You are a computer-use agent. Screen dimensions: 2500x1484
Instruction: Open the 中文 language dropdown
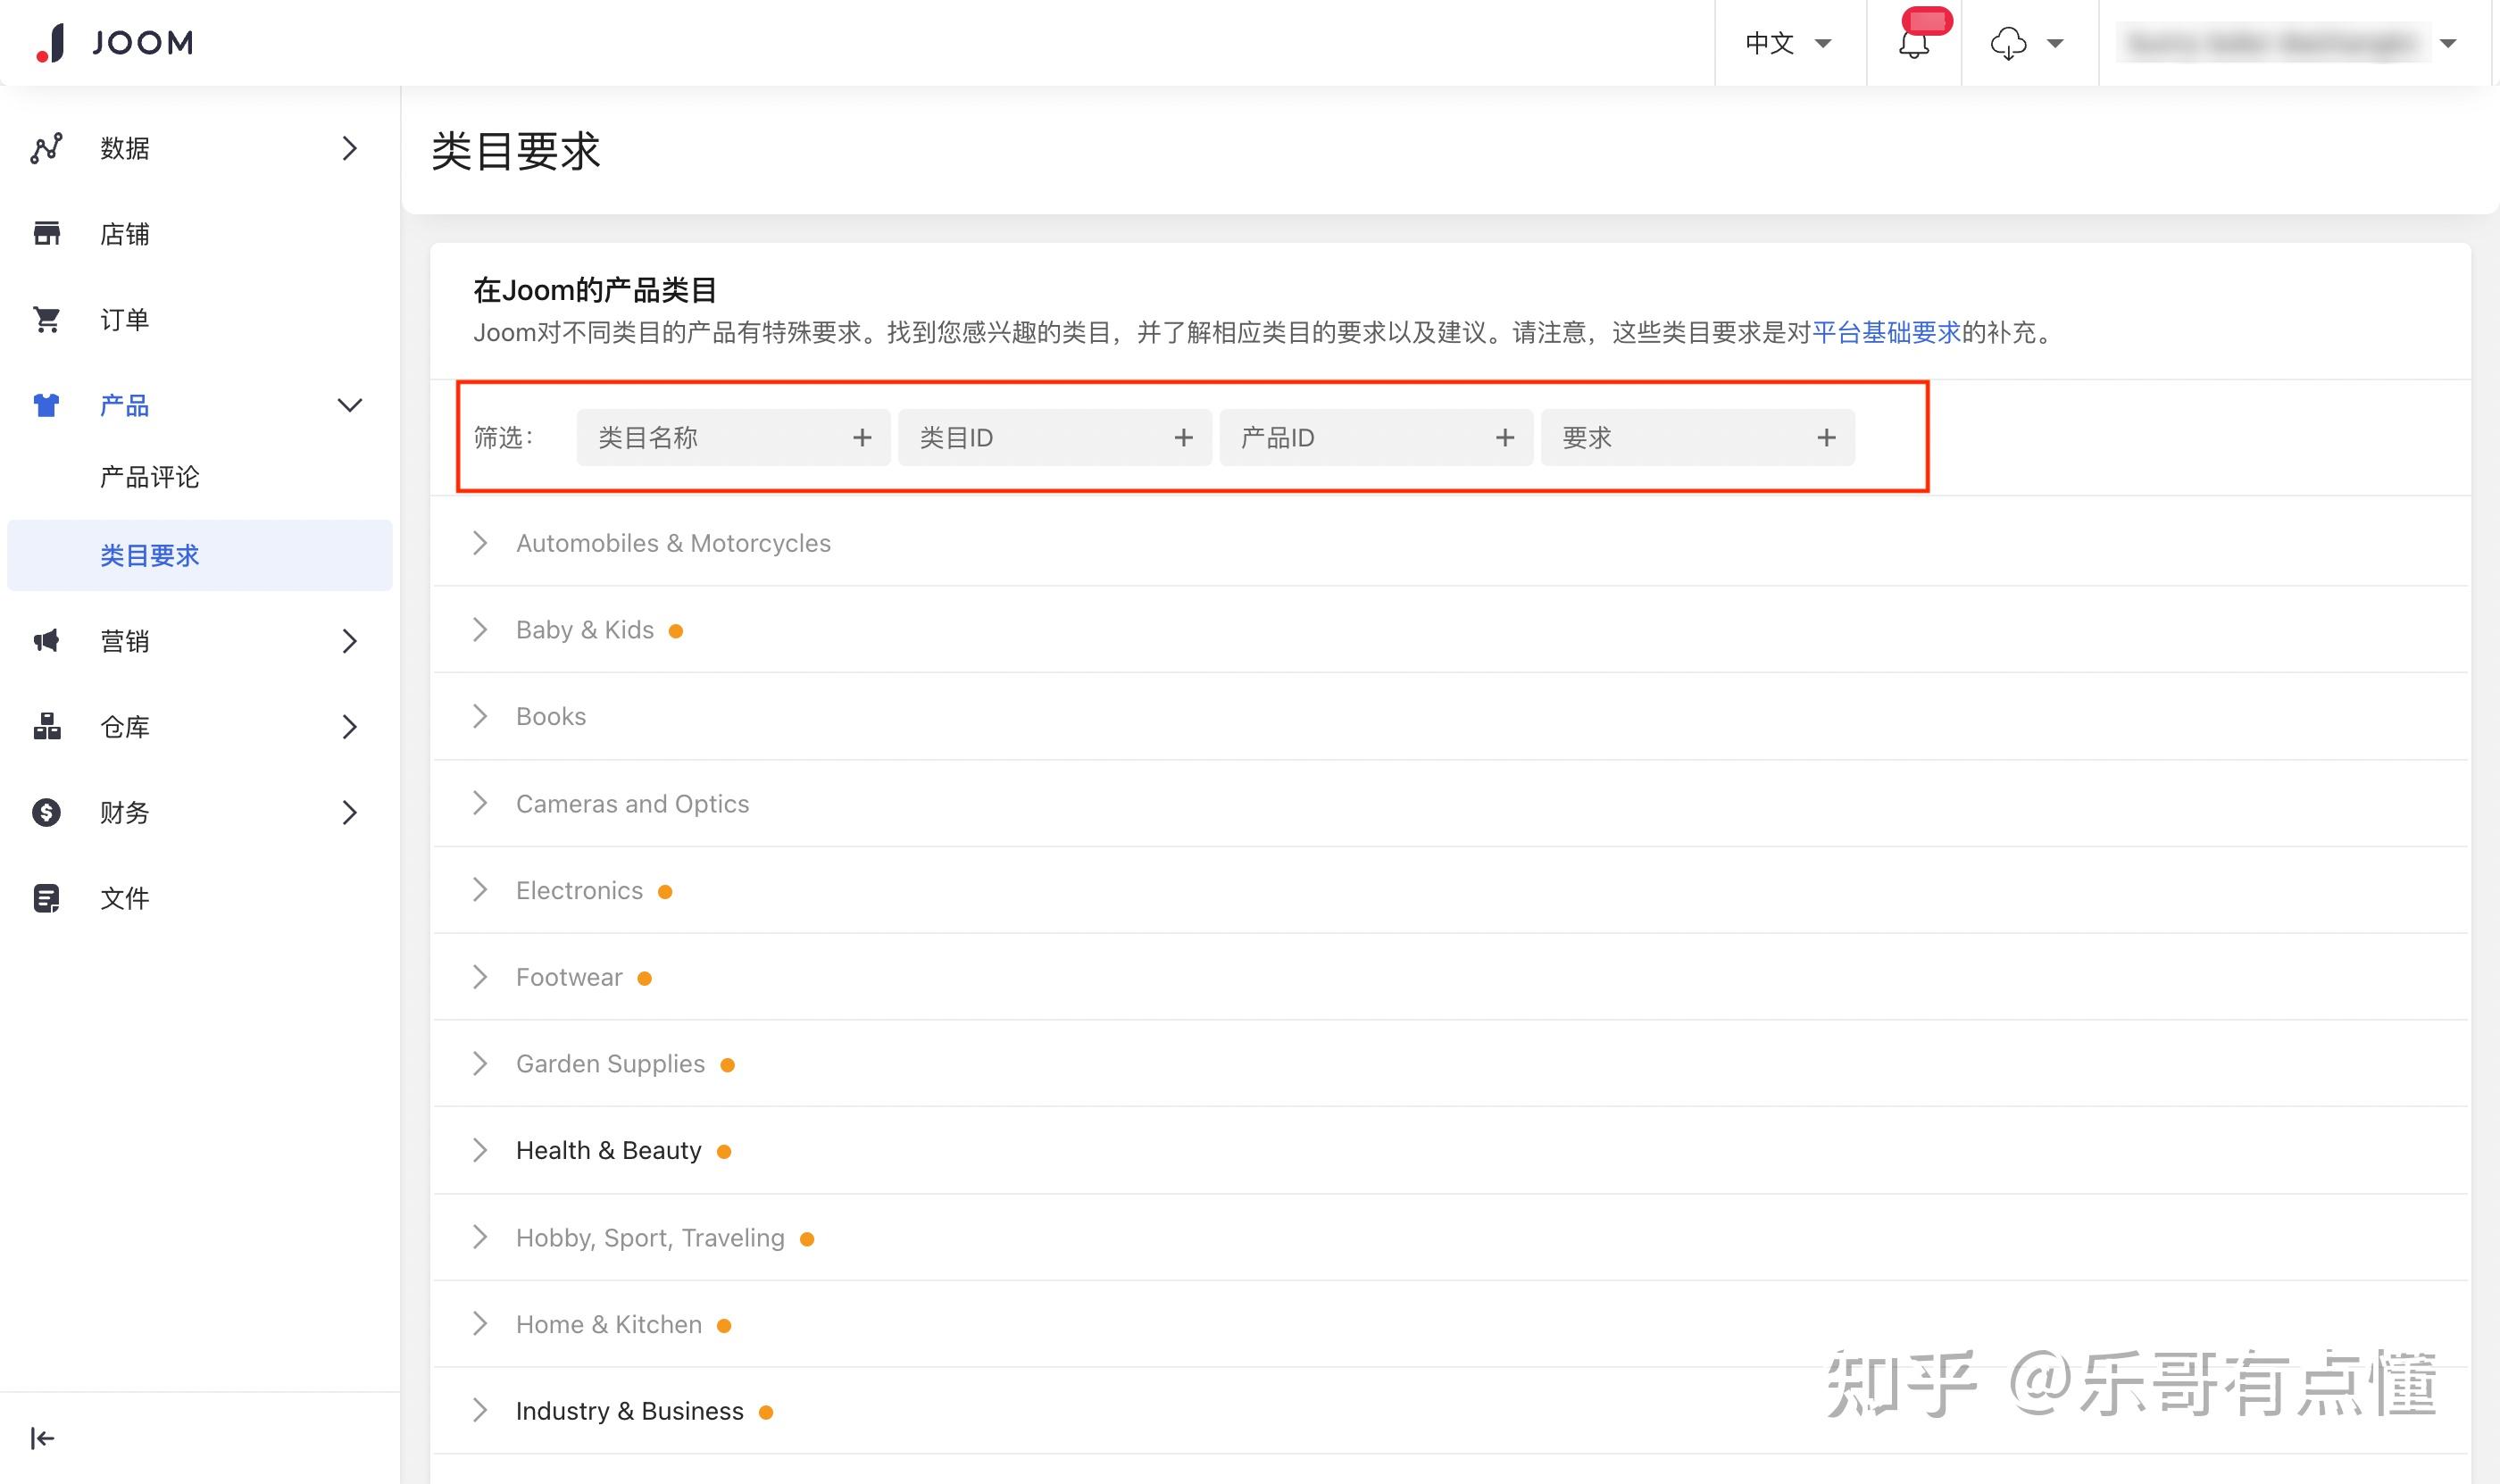[x=1789, y=43]
